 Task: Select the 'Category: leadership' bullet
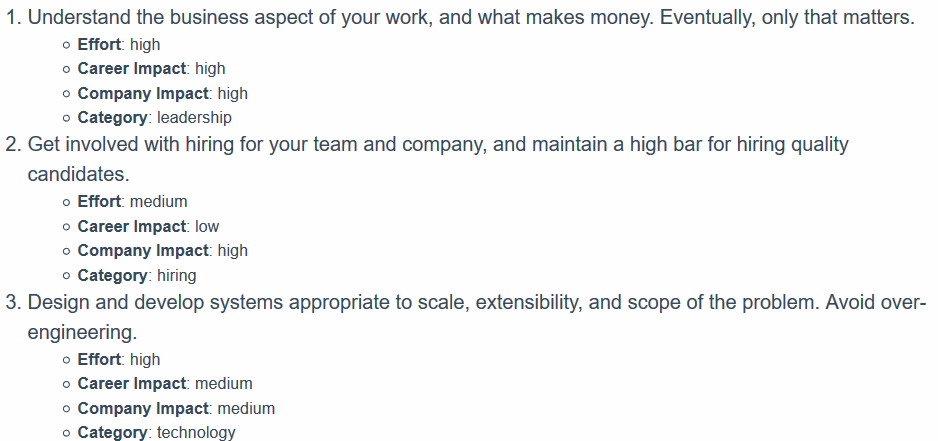(x=154, y=118)
